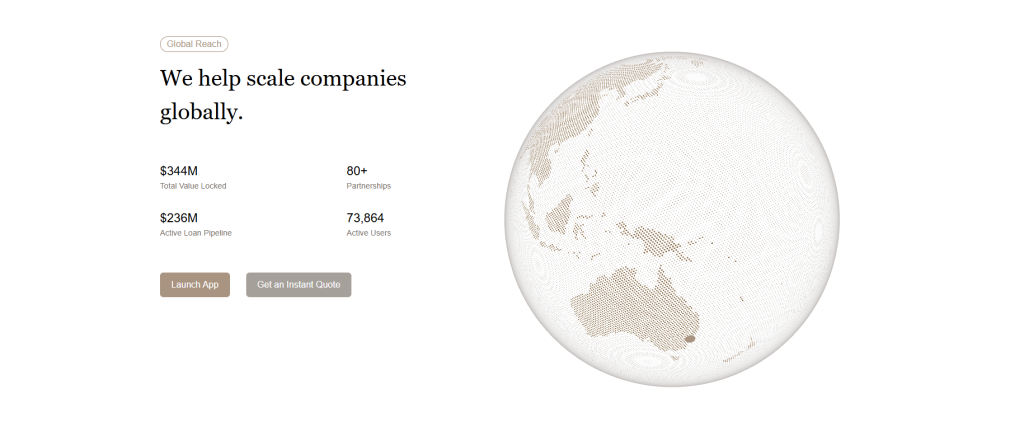Select the Partnerships label

coord(368,186)
